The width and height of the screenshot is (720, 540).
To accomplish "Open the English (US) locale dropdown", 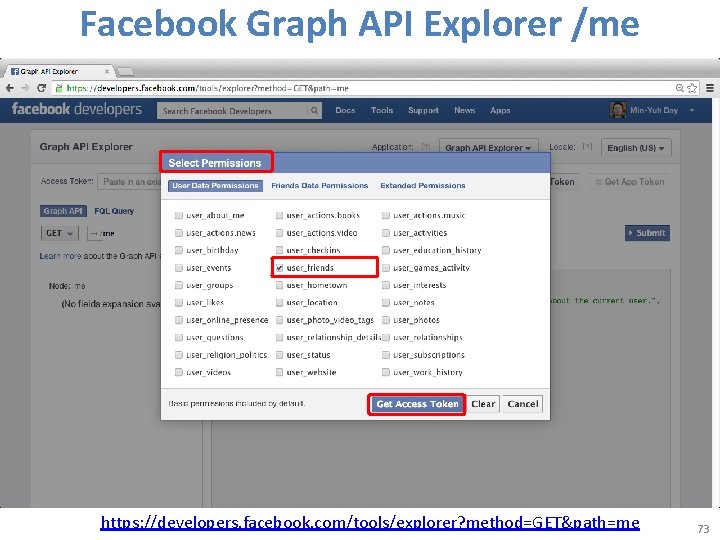I will point(636,148).
